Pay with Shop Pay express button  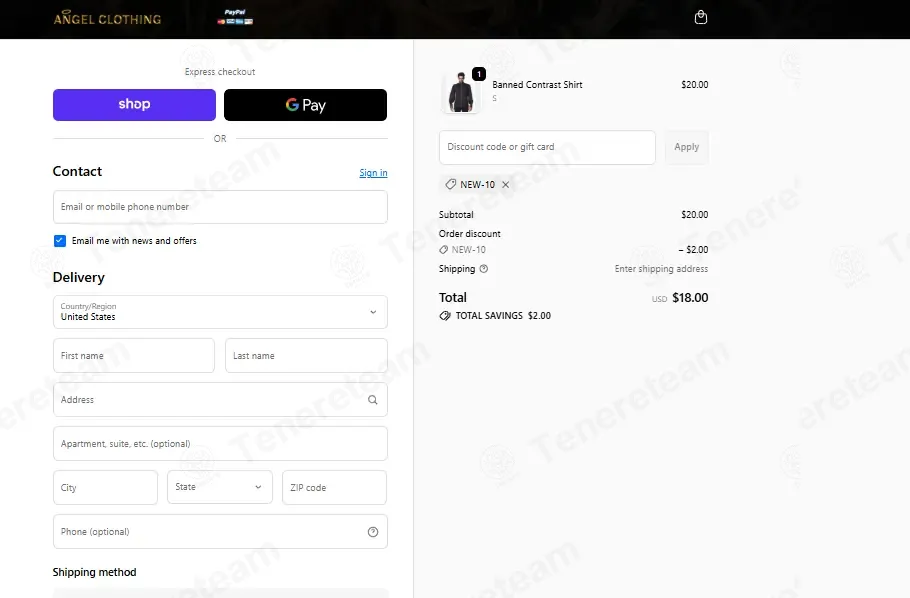134,105
